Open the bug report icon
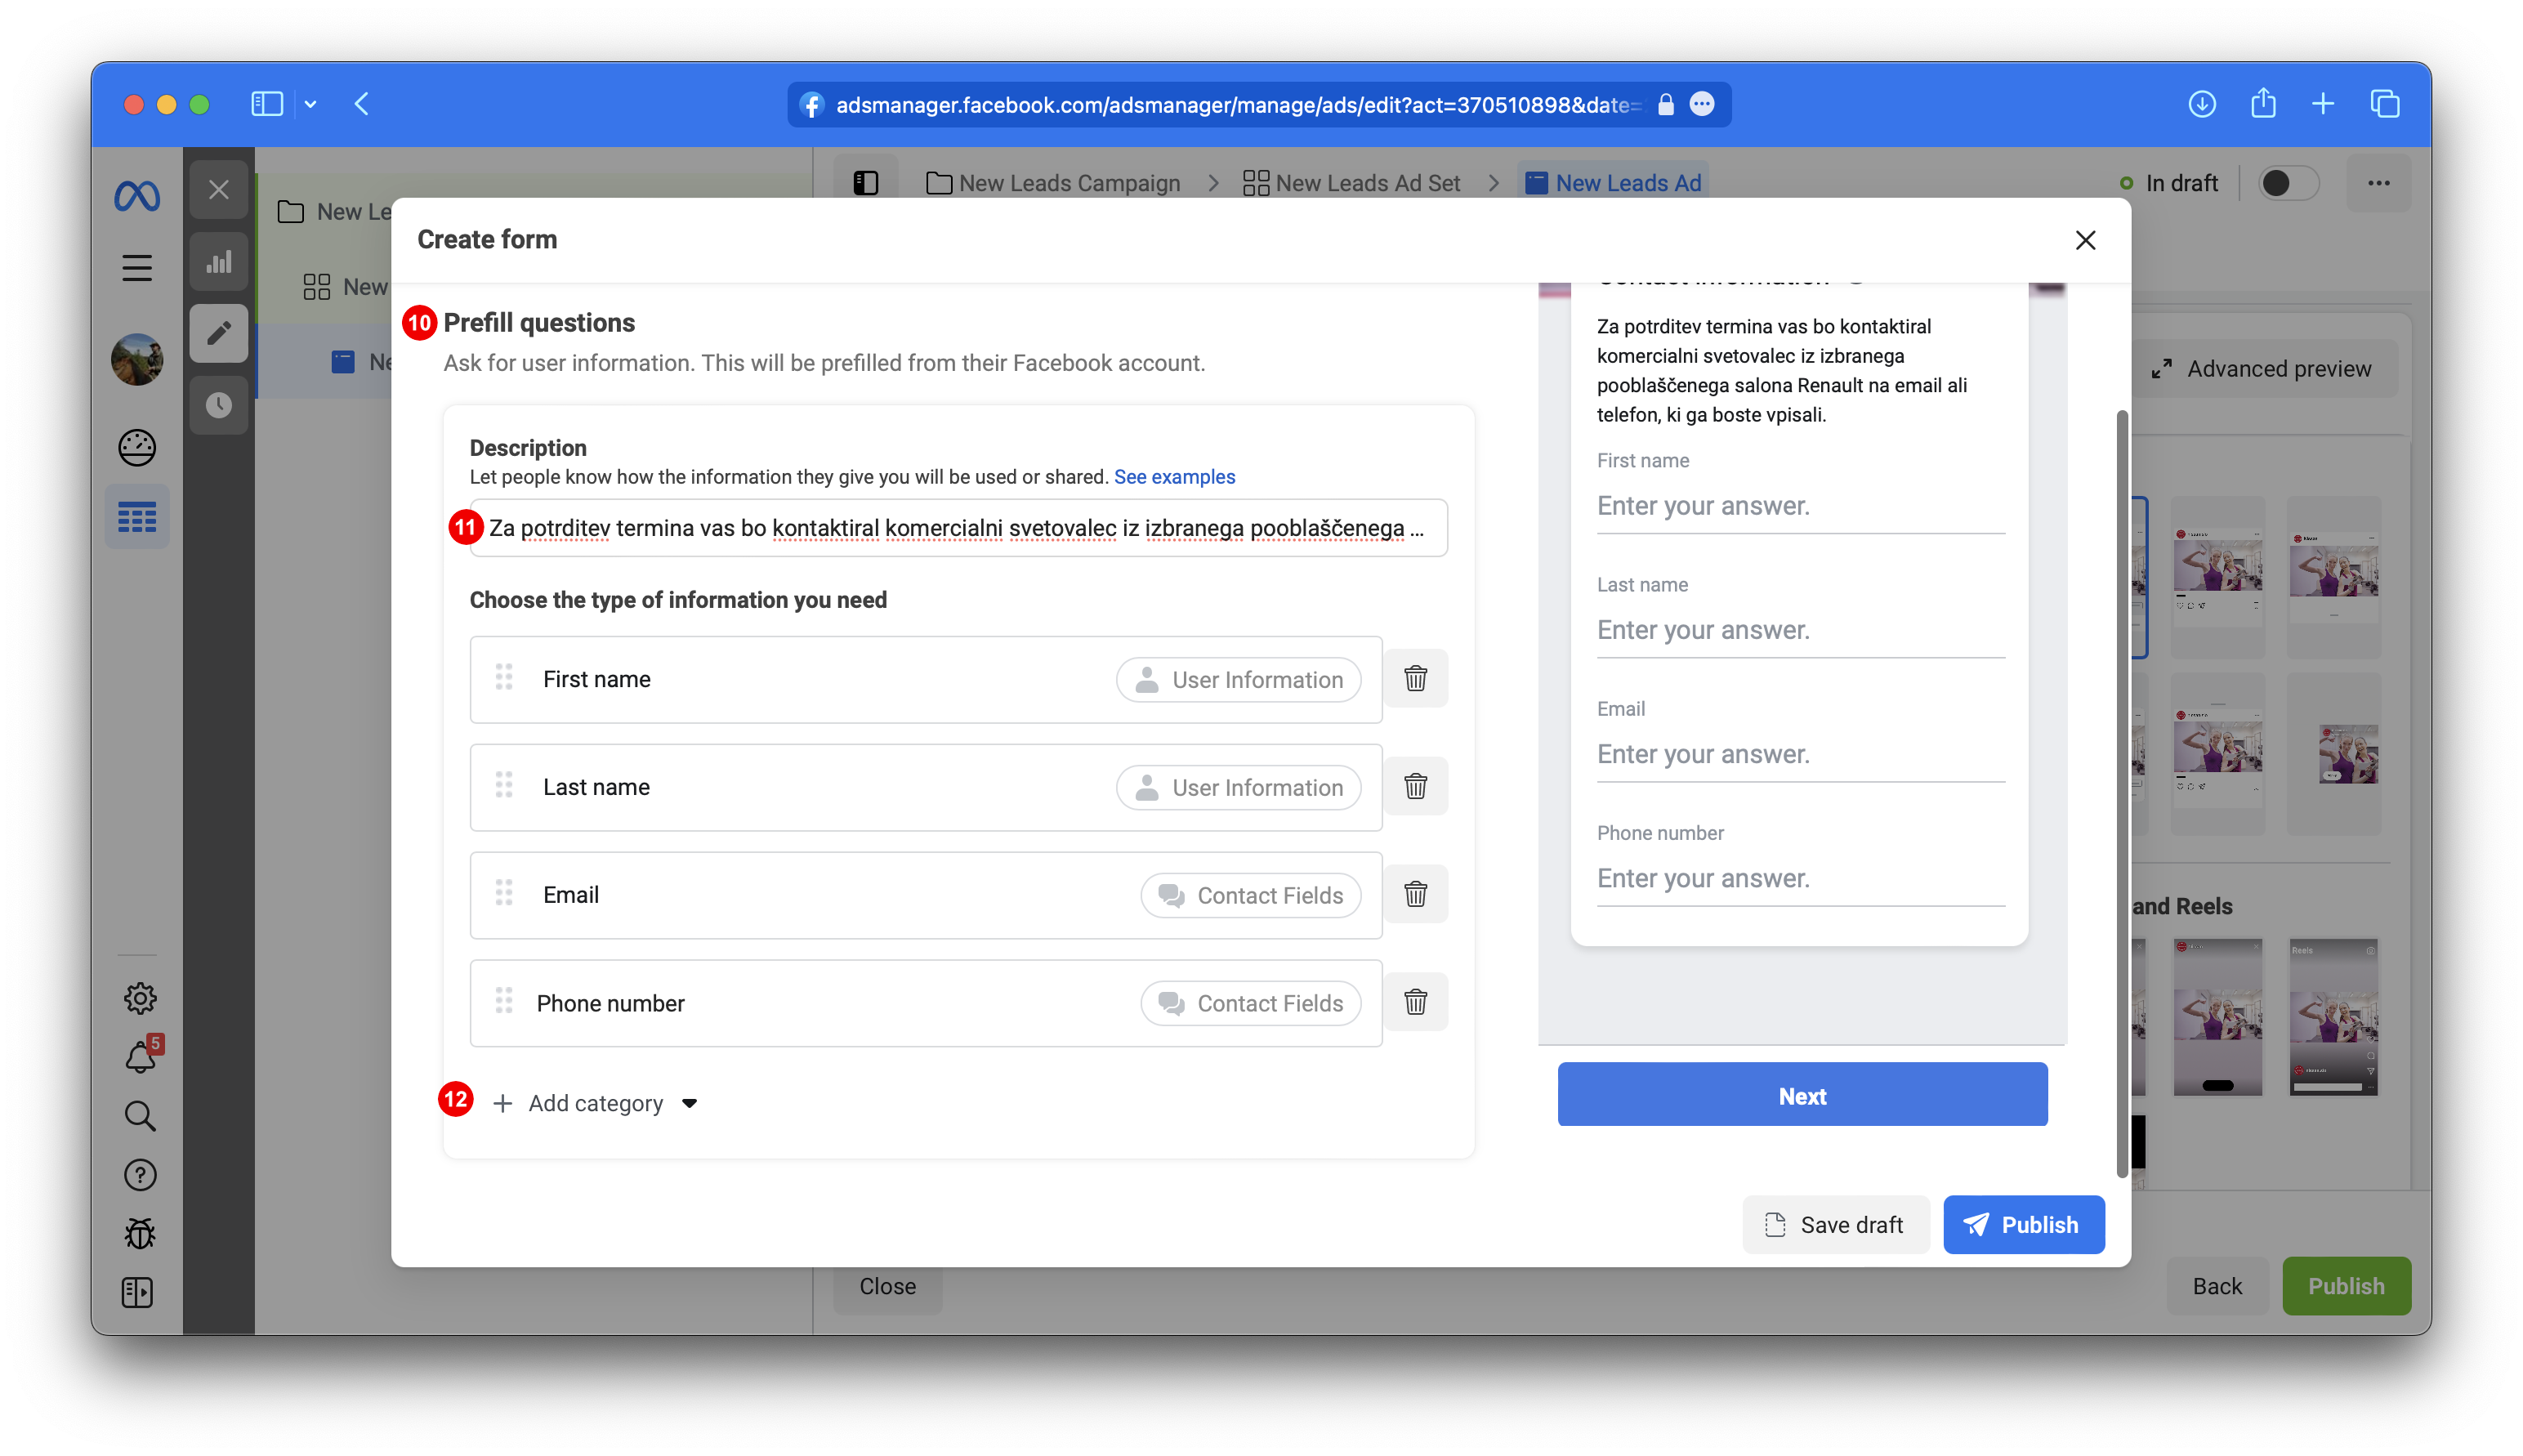This screenshot has width=2523, height=1456. point(140,1234)
